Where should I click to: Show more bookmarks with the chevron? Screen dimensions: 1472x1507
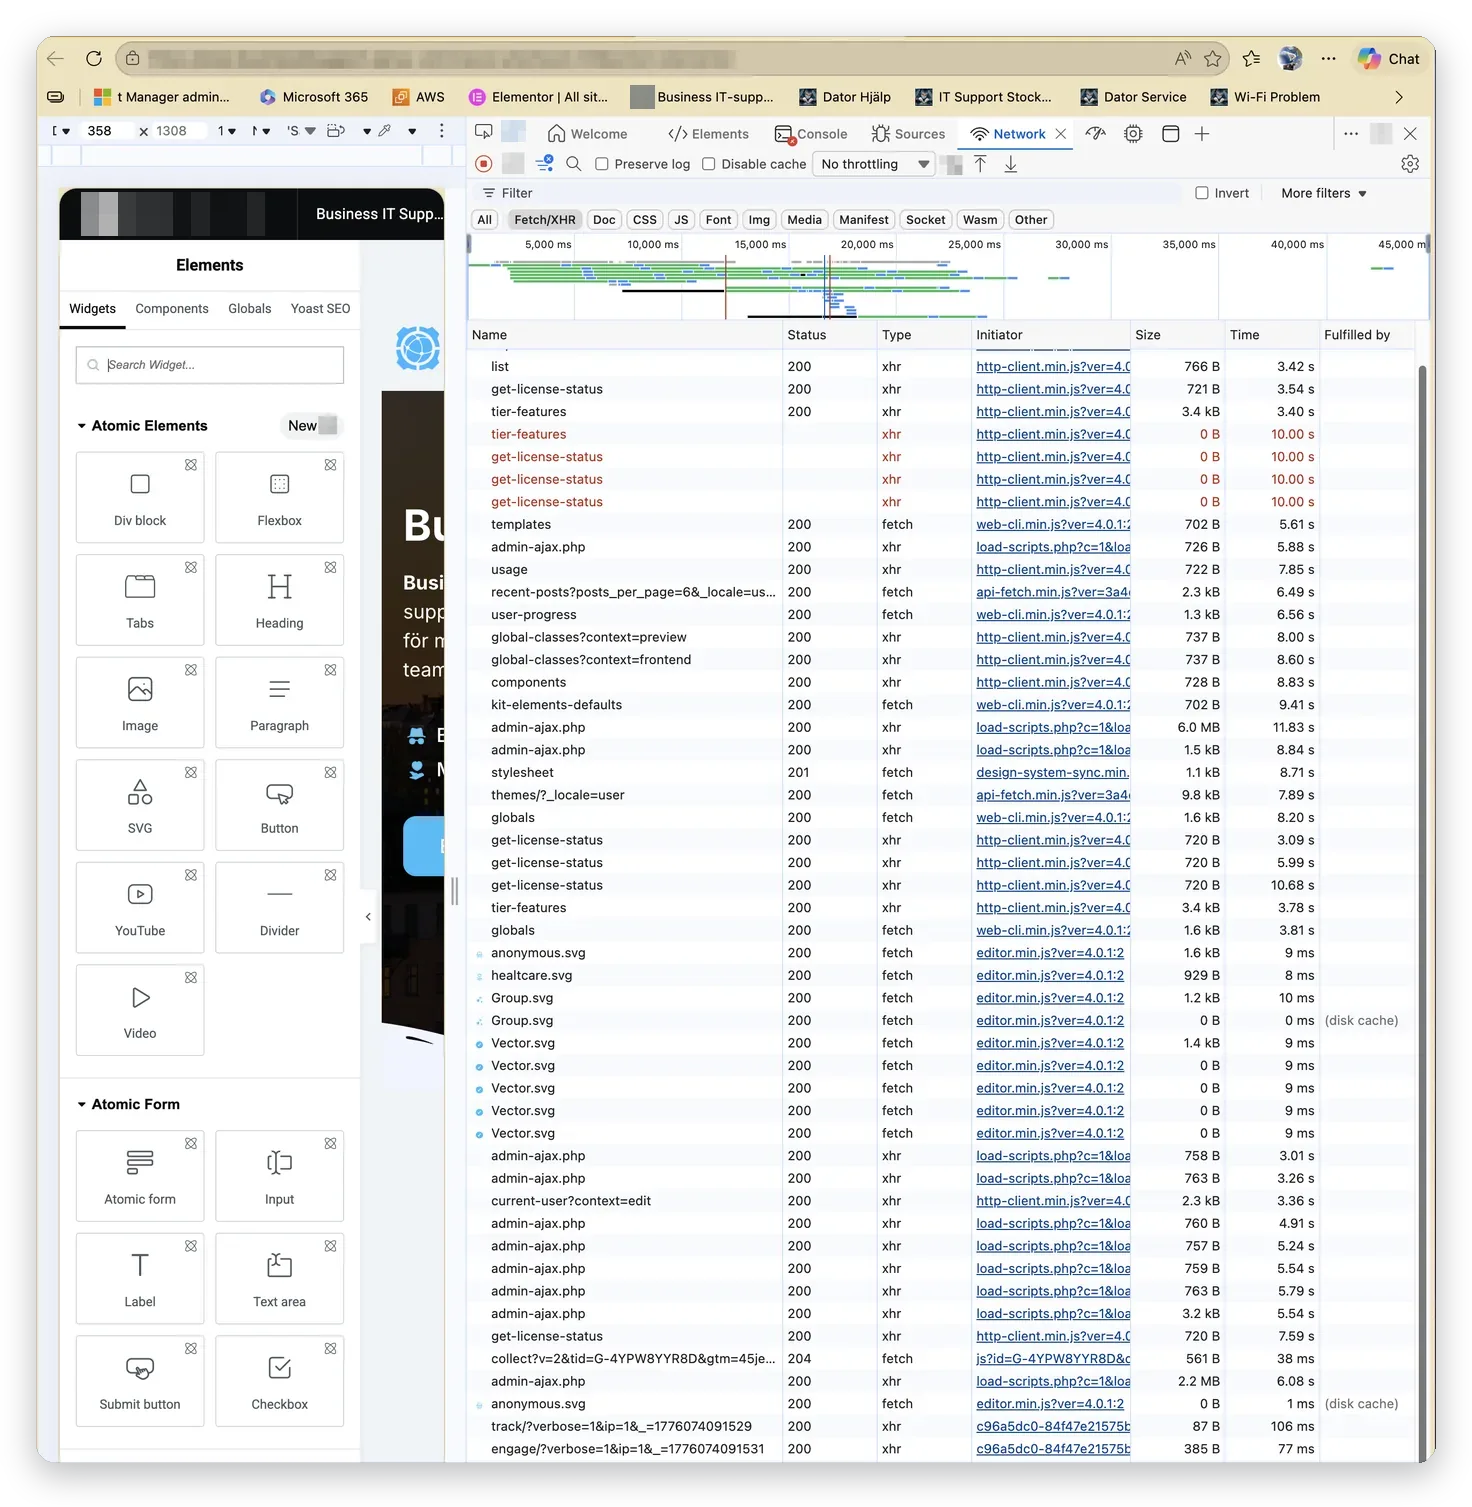click(1399, 97)
